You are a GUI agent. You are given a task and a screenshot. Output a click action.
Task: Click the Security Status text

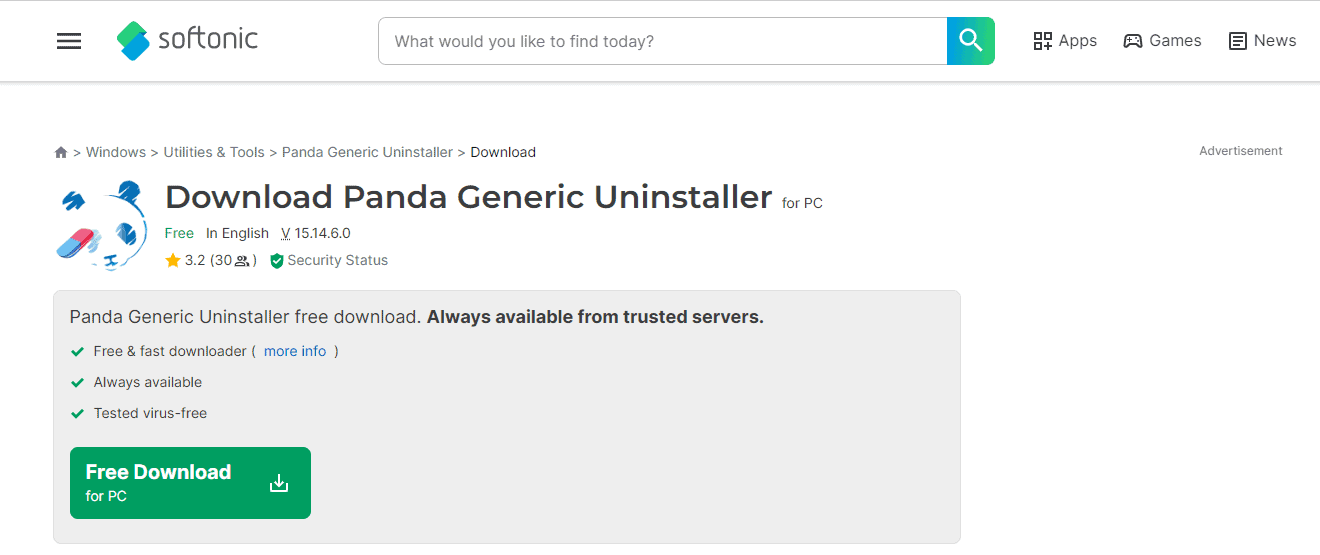337,261
